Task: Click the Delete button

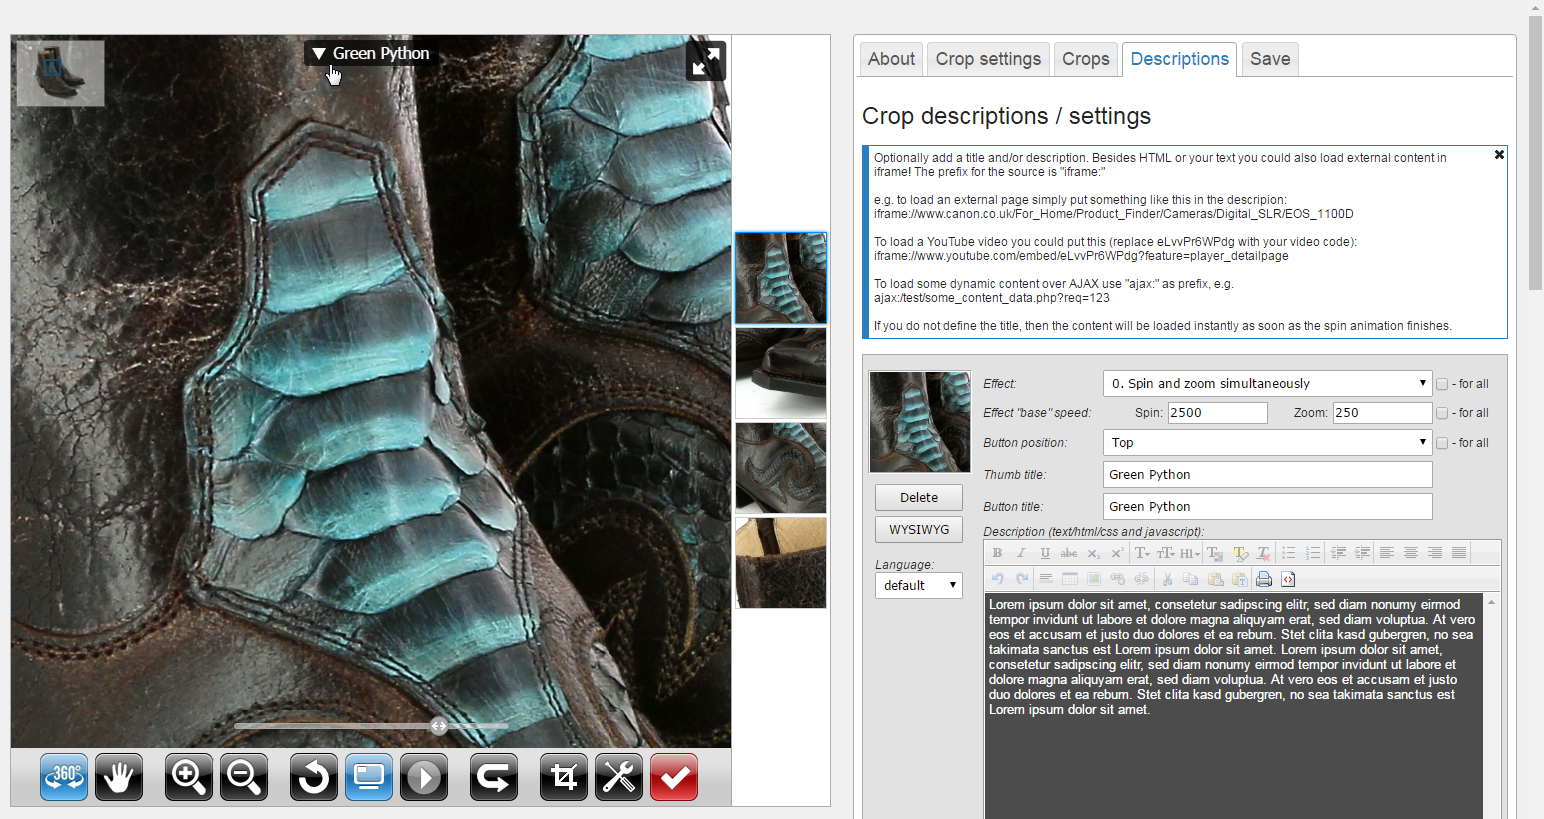Action: pyautogui.click(x=918, y=498)
